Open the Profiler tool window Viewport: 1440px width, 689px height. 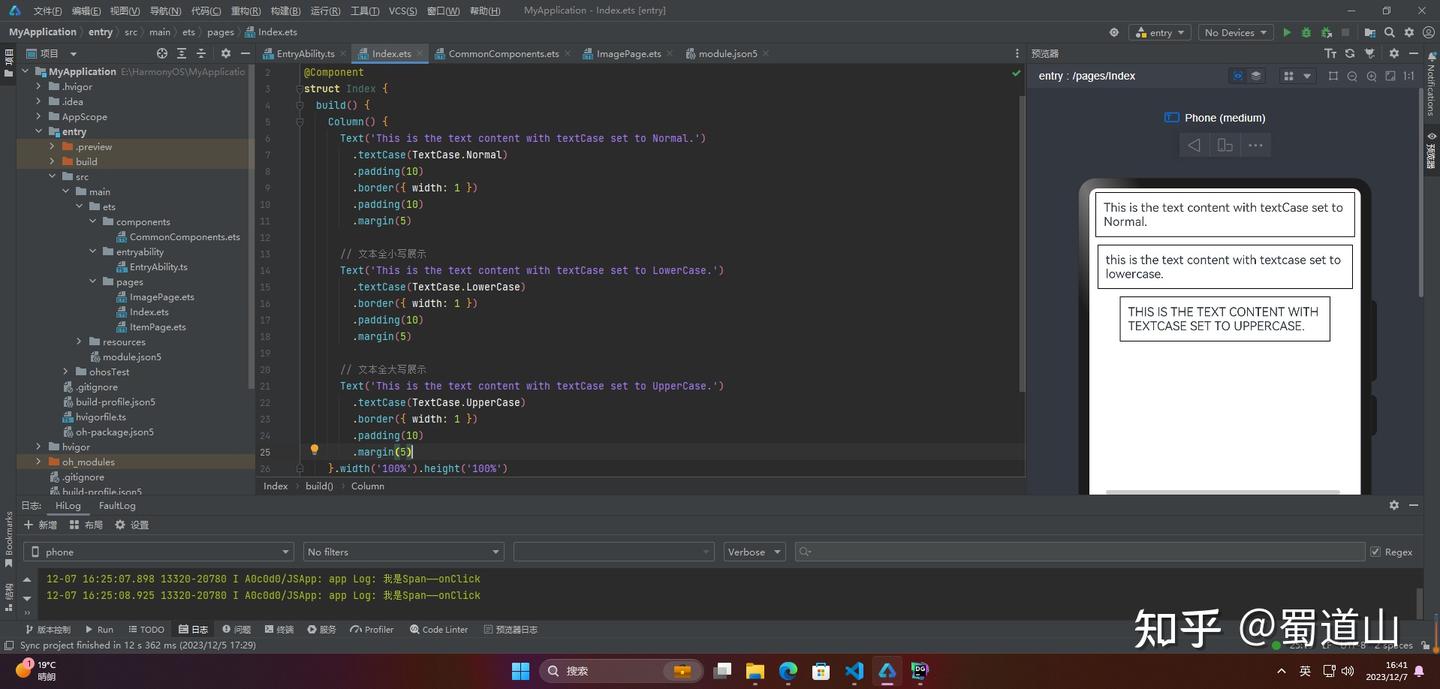click(x=372, y=630)
